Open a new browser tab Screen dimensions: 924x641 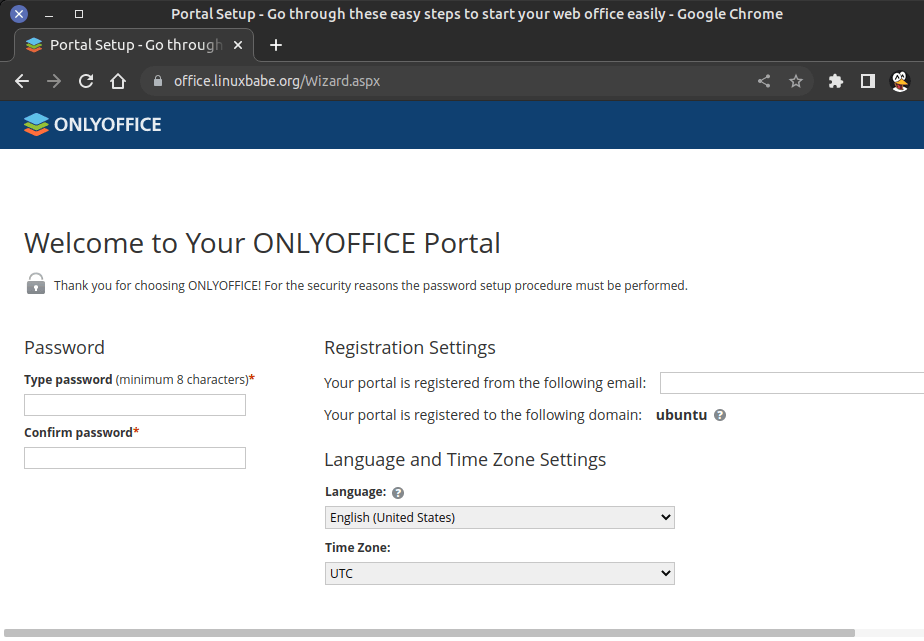(x=276, y=45)
